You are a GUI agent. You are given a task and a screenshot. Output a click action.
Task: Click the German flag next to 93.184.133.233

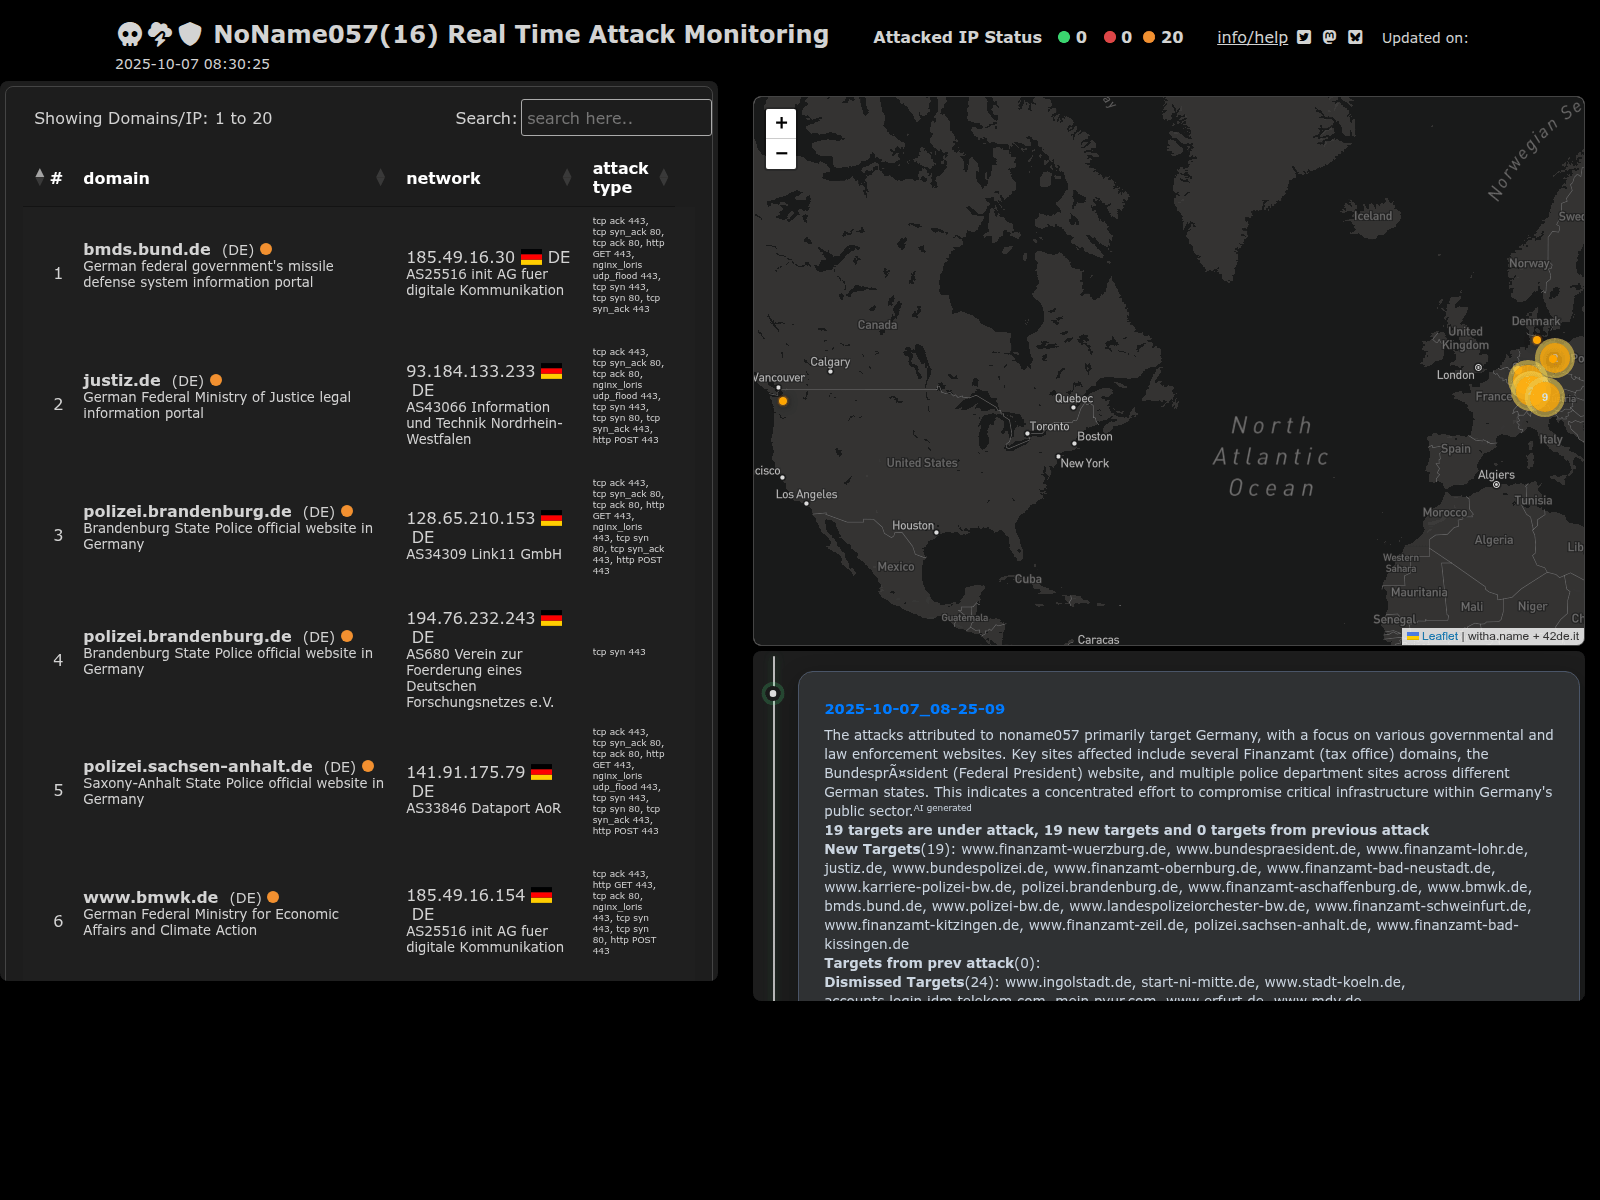551,371
